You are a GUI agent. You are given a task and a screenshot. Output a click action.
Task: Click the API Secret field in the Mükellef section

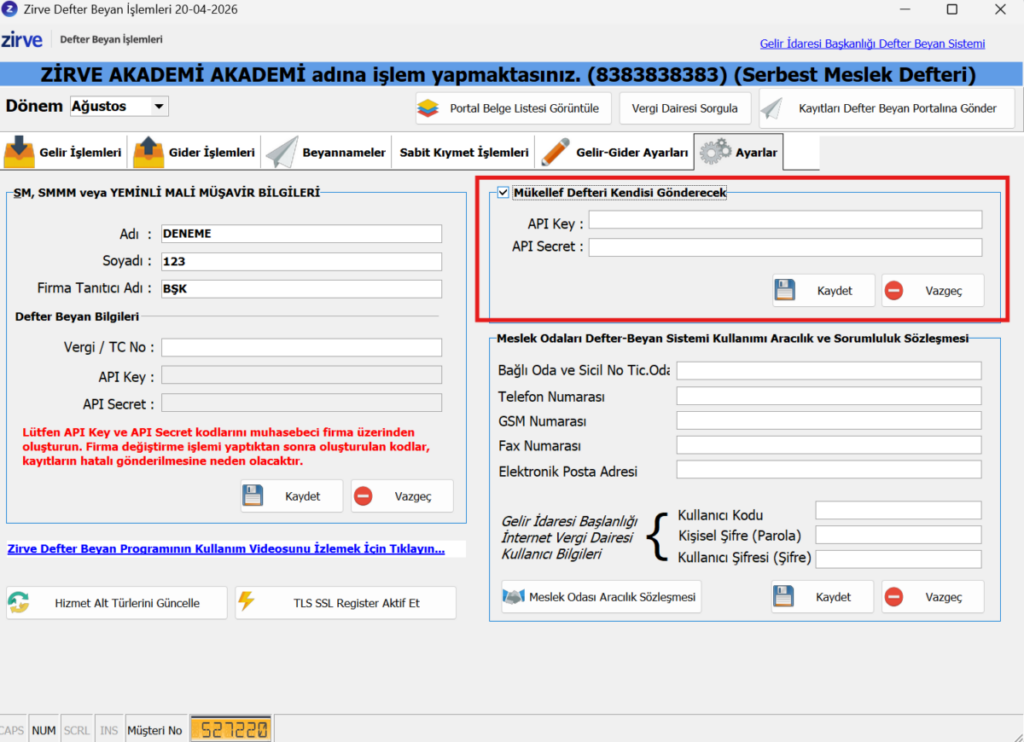786,248
